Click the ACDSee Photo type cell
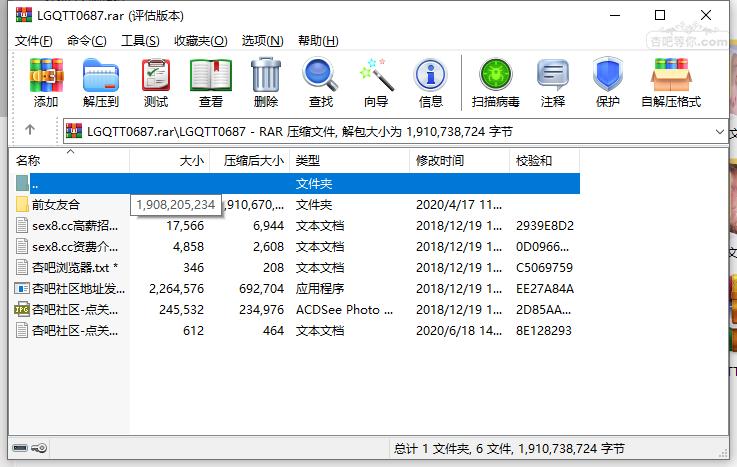Image resolution: width=737 pixels, height=467 pixels. pos(344,310)
